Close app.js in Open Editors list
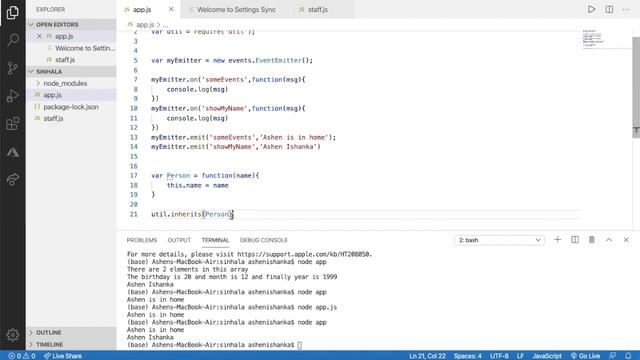The image size is (640, 360). tap(39, 36)
